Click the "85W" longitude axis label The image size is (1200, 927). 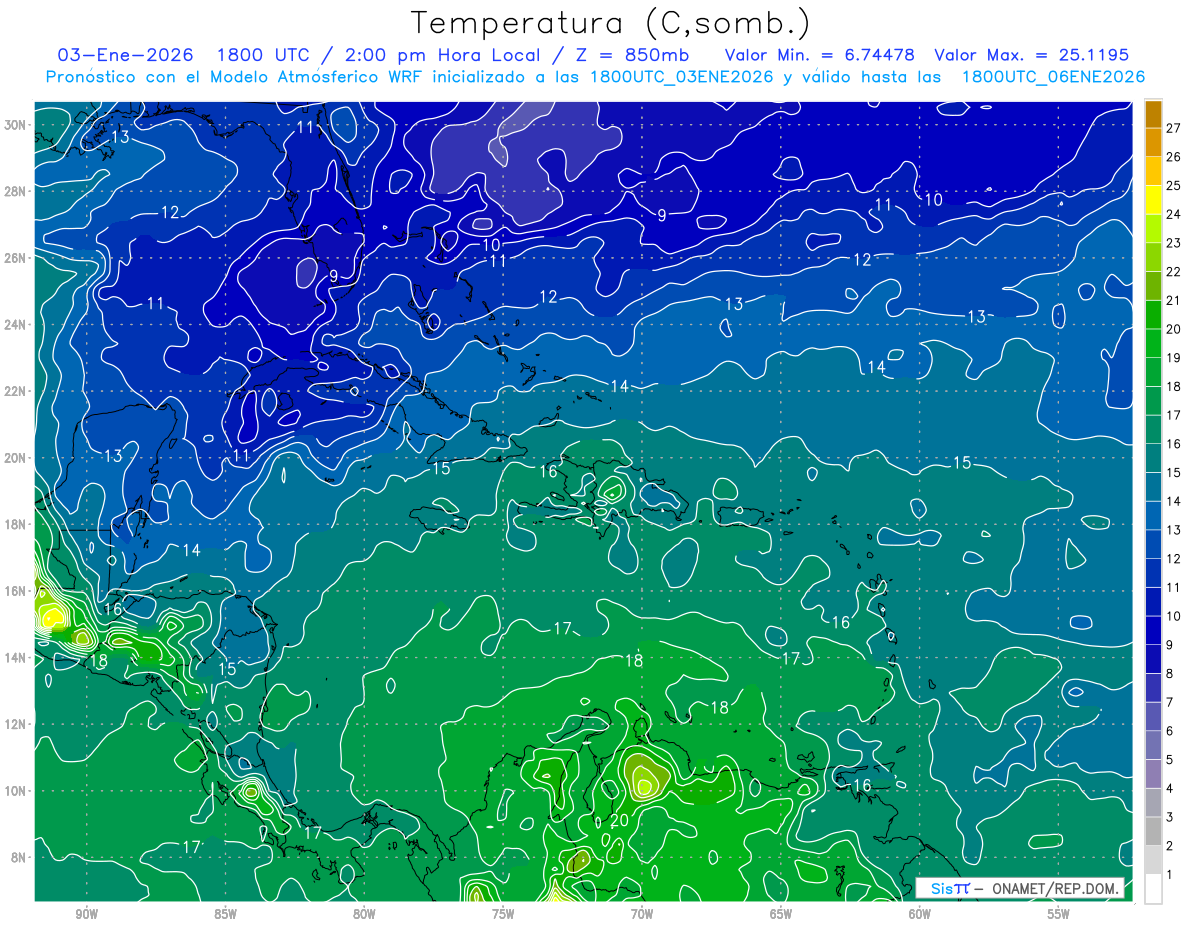point(225,914)
